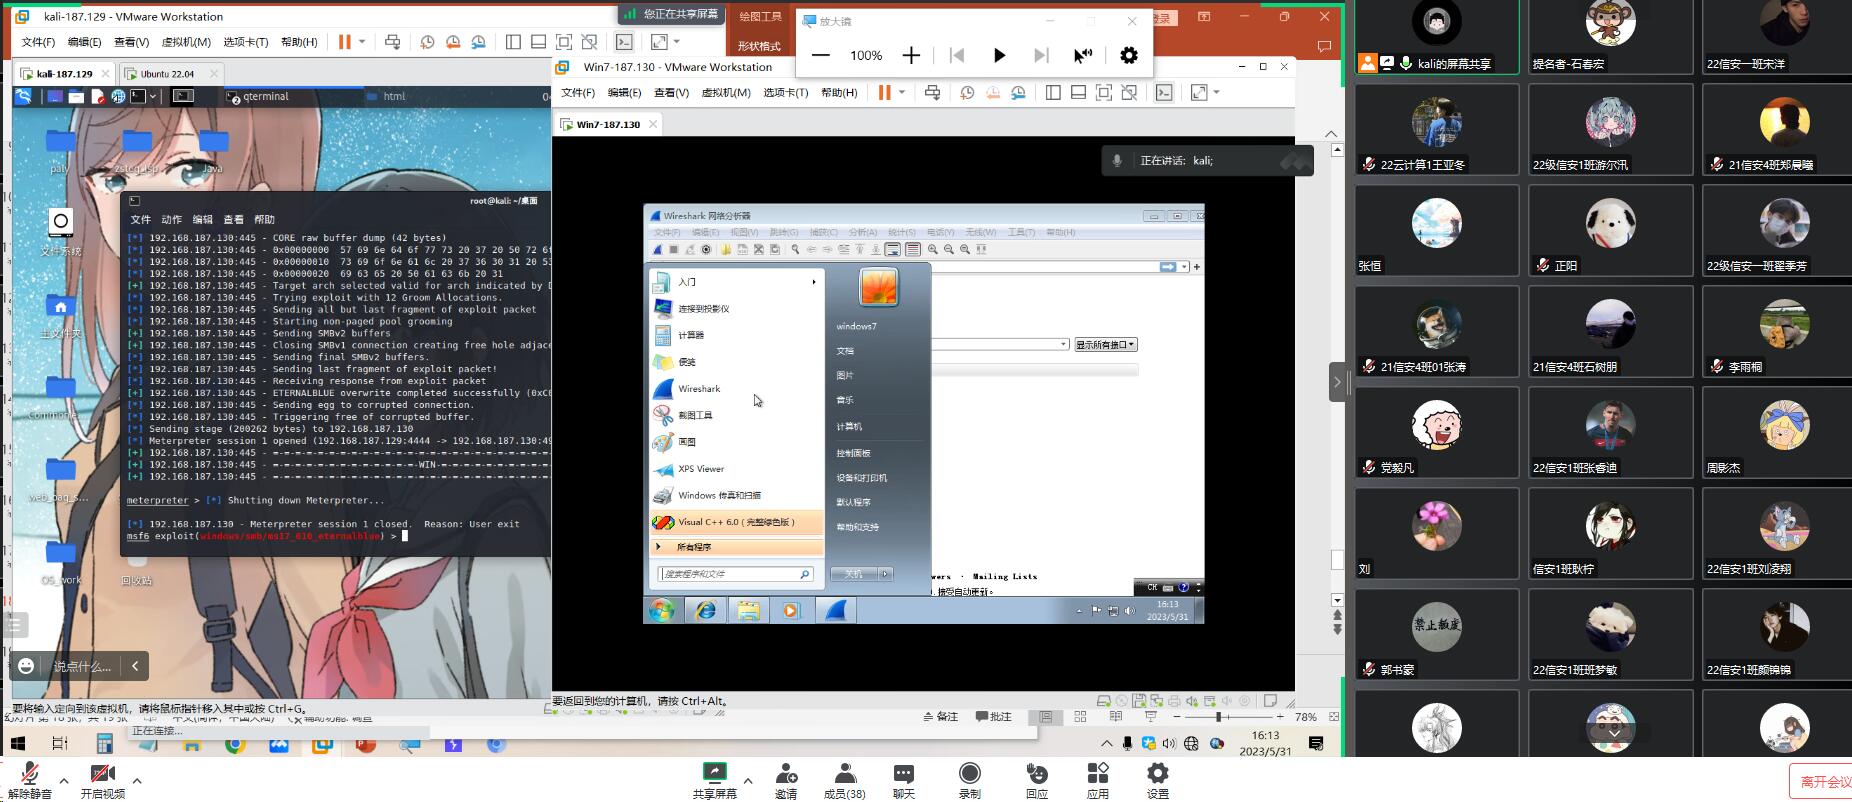Screen dimensions: 1852x802
Task: Expand audio options chevron beside 解除静音
Action: pos(64,780)
